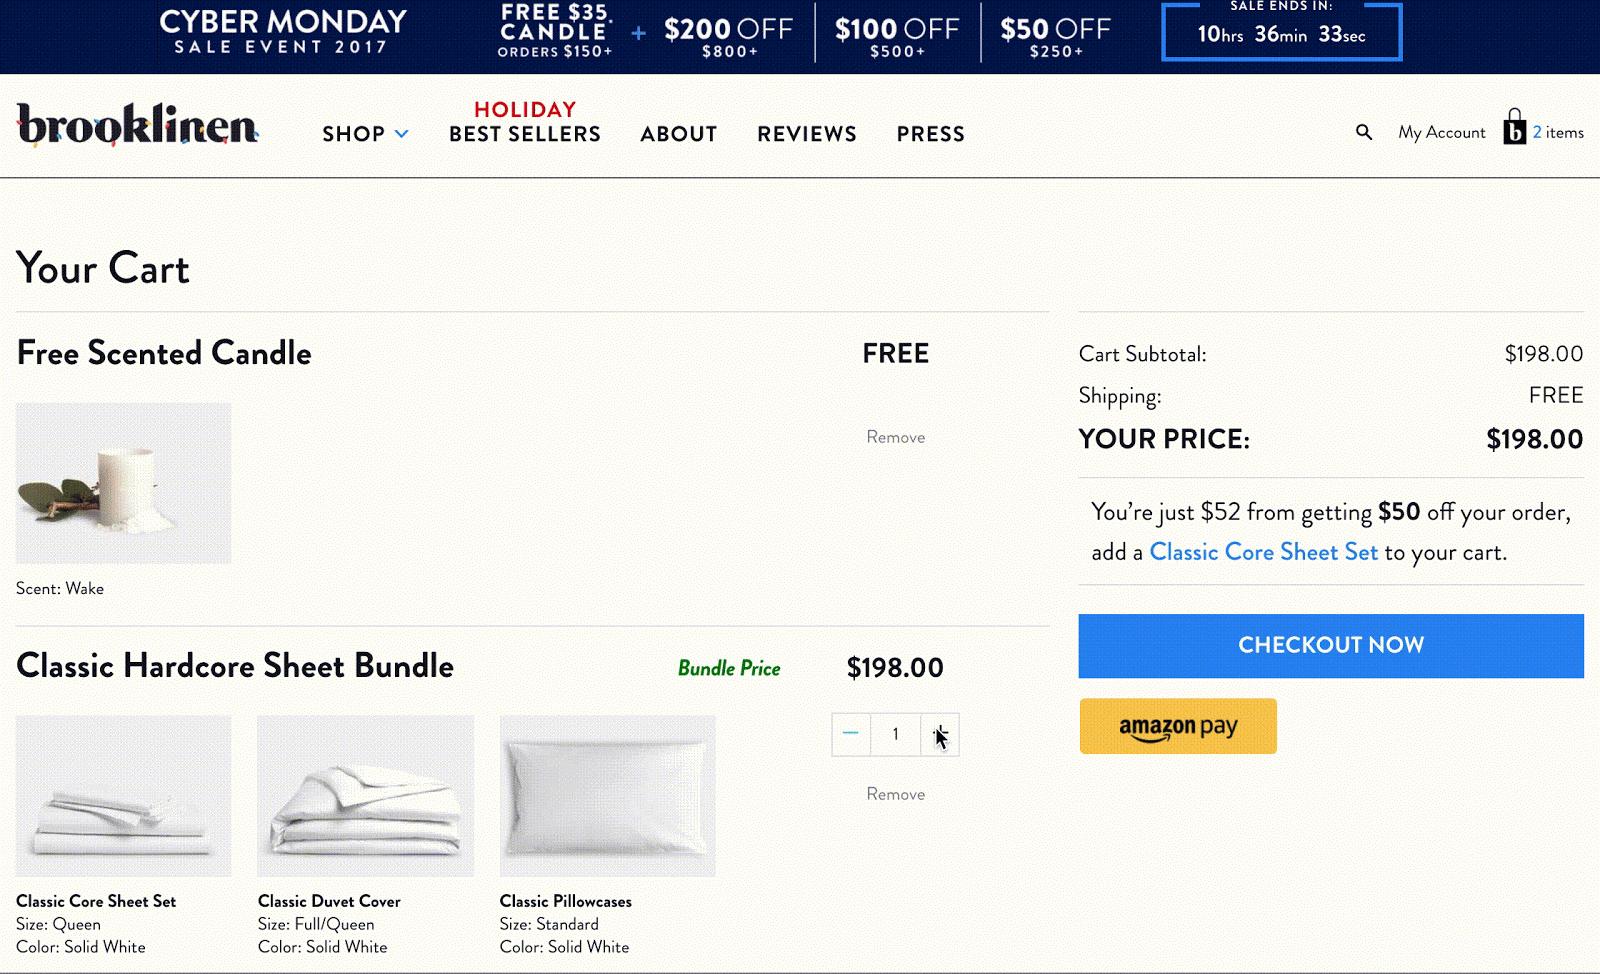Click the CHECKOUT NOW button
1600x974 pixels.
click(x=1330, y=645)
